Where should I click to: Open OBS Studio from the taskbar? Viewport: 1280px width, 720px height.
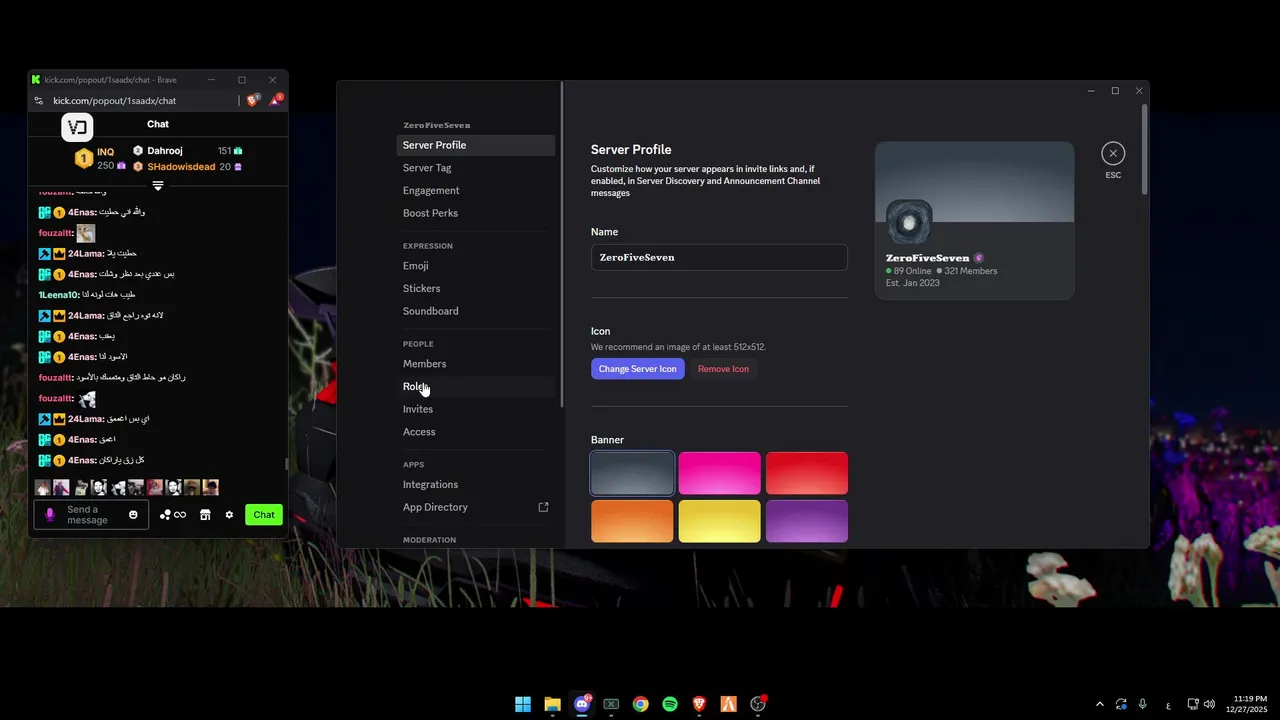[x=758, y=704]
